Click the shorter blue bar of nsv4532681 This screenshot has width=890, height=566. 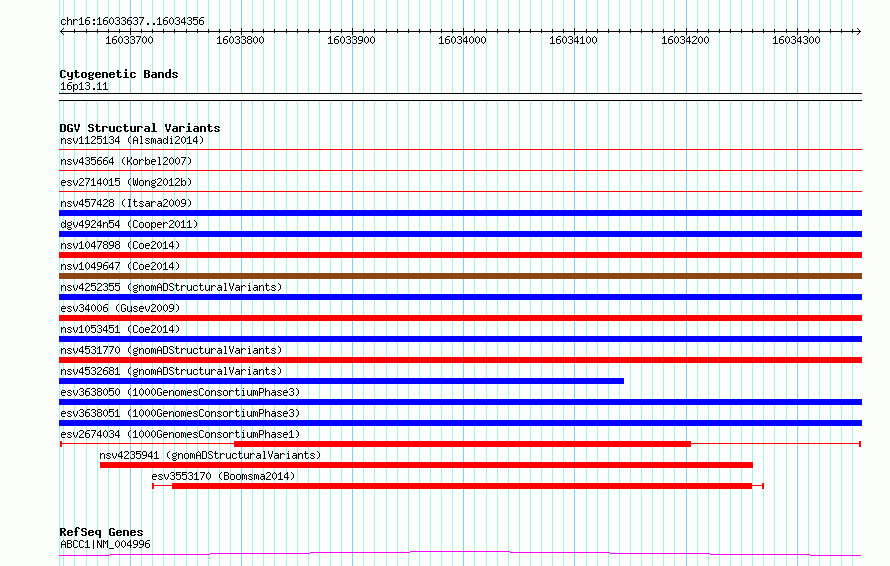[342, 381]
